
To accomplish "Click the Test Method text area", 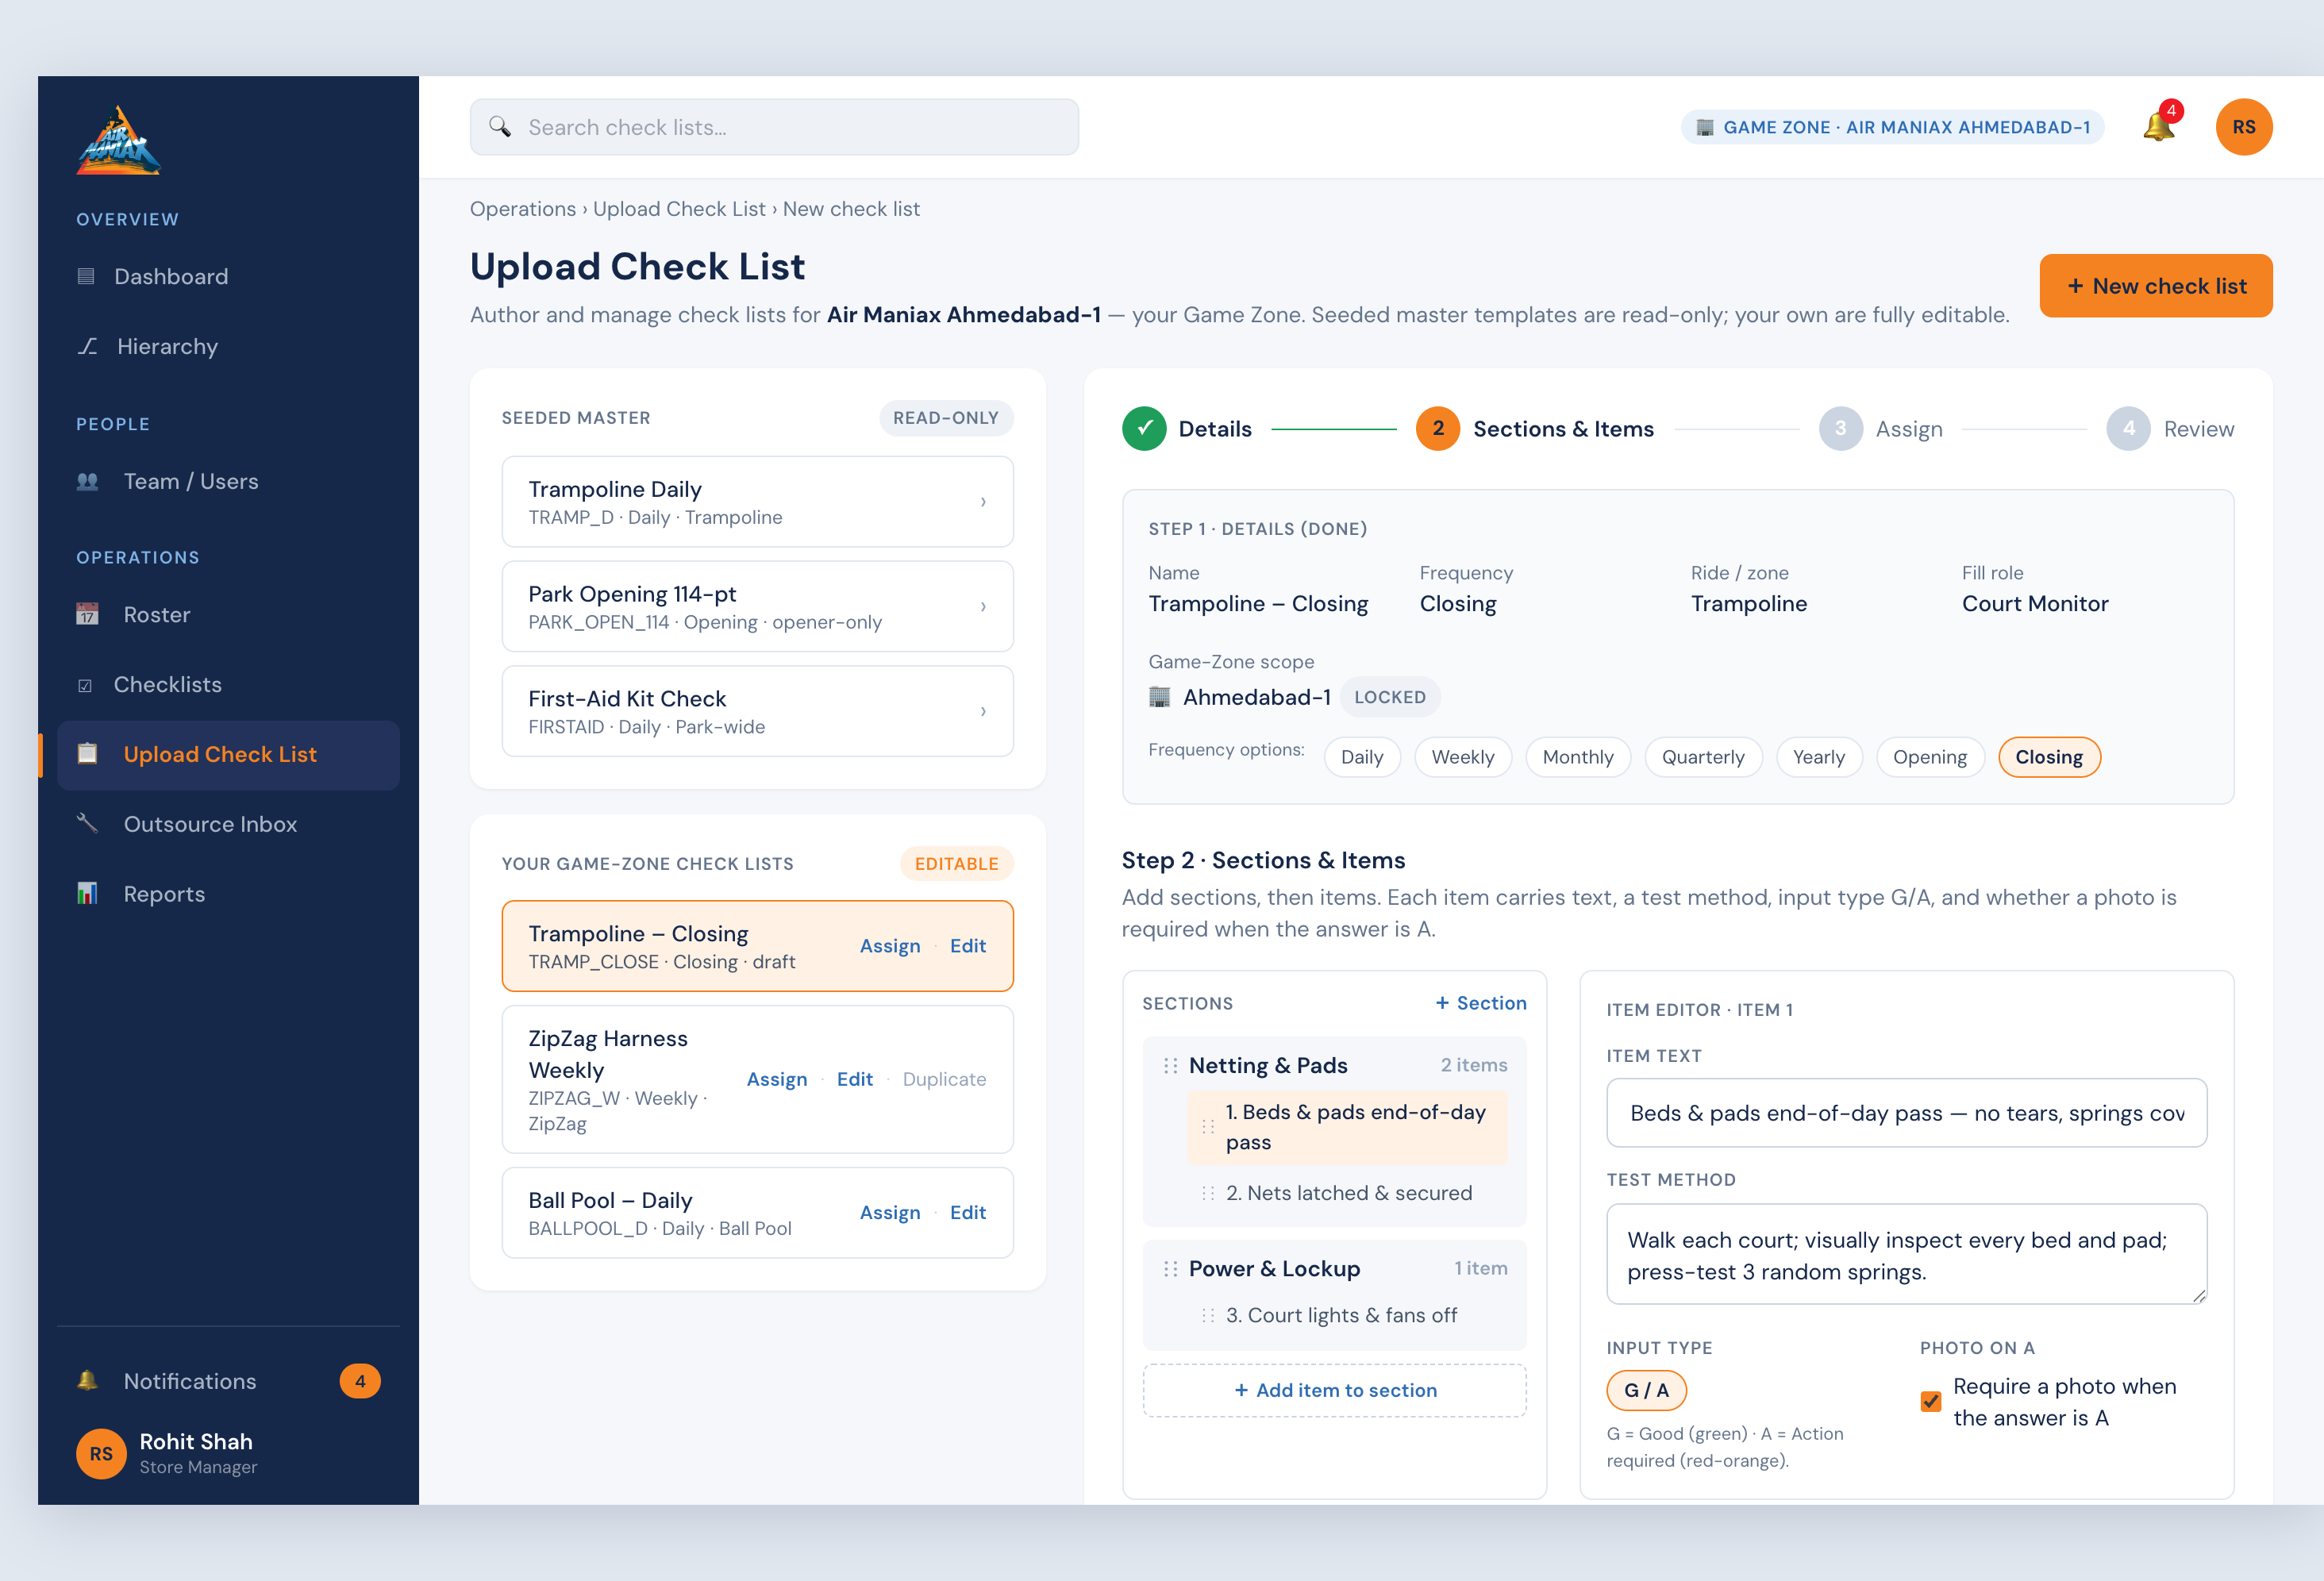I will [x=1906, y=1254].
